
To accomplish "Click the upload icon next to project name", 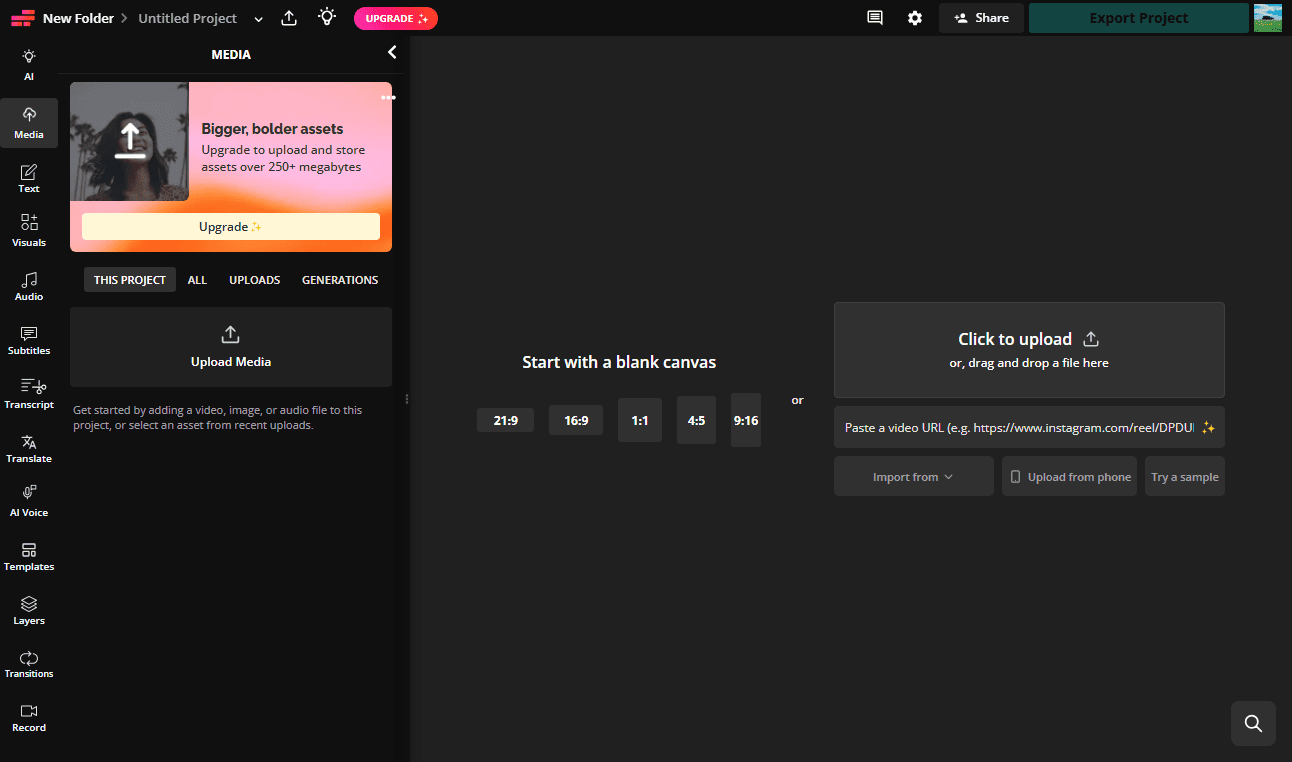I will click(289, 18).
